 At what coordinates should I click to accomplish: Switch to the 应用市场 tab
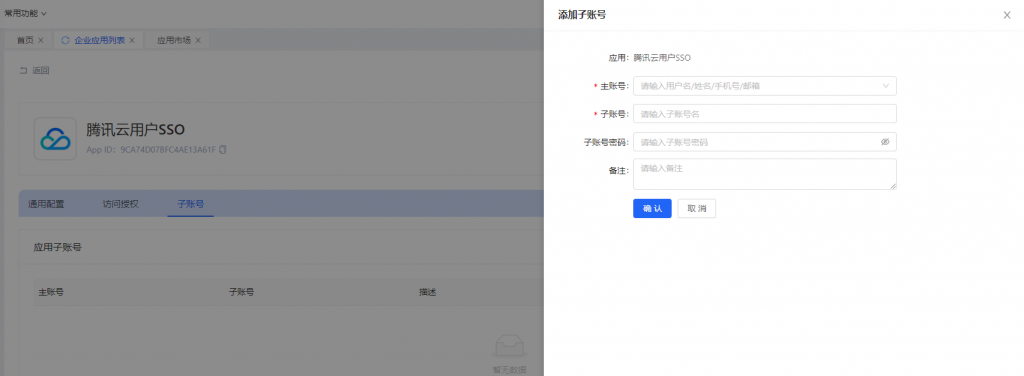coord(174,40)
